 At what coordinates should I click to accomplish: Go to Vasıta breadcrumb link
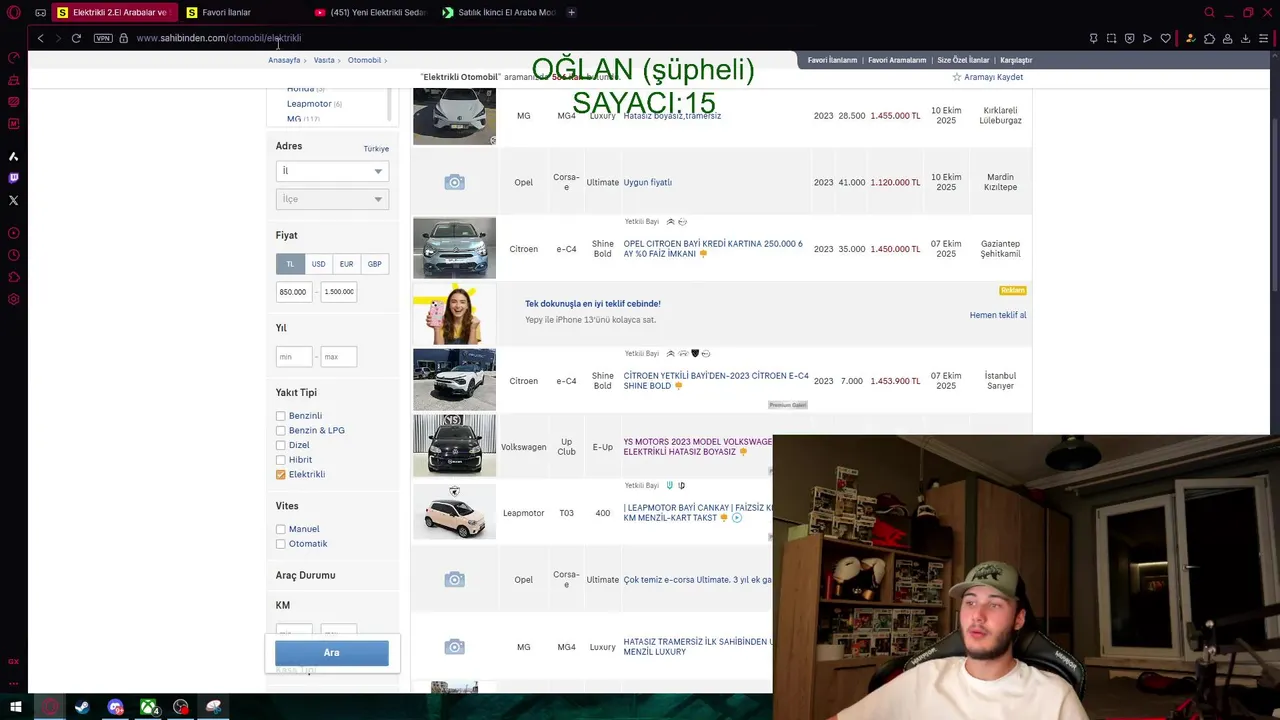coord(324,60)
